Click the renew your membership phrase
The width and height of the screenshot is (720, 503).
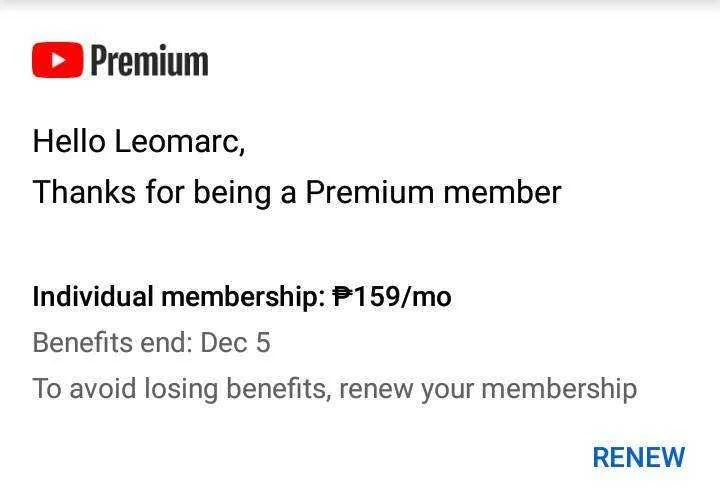pos(488,389)
